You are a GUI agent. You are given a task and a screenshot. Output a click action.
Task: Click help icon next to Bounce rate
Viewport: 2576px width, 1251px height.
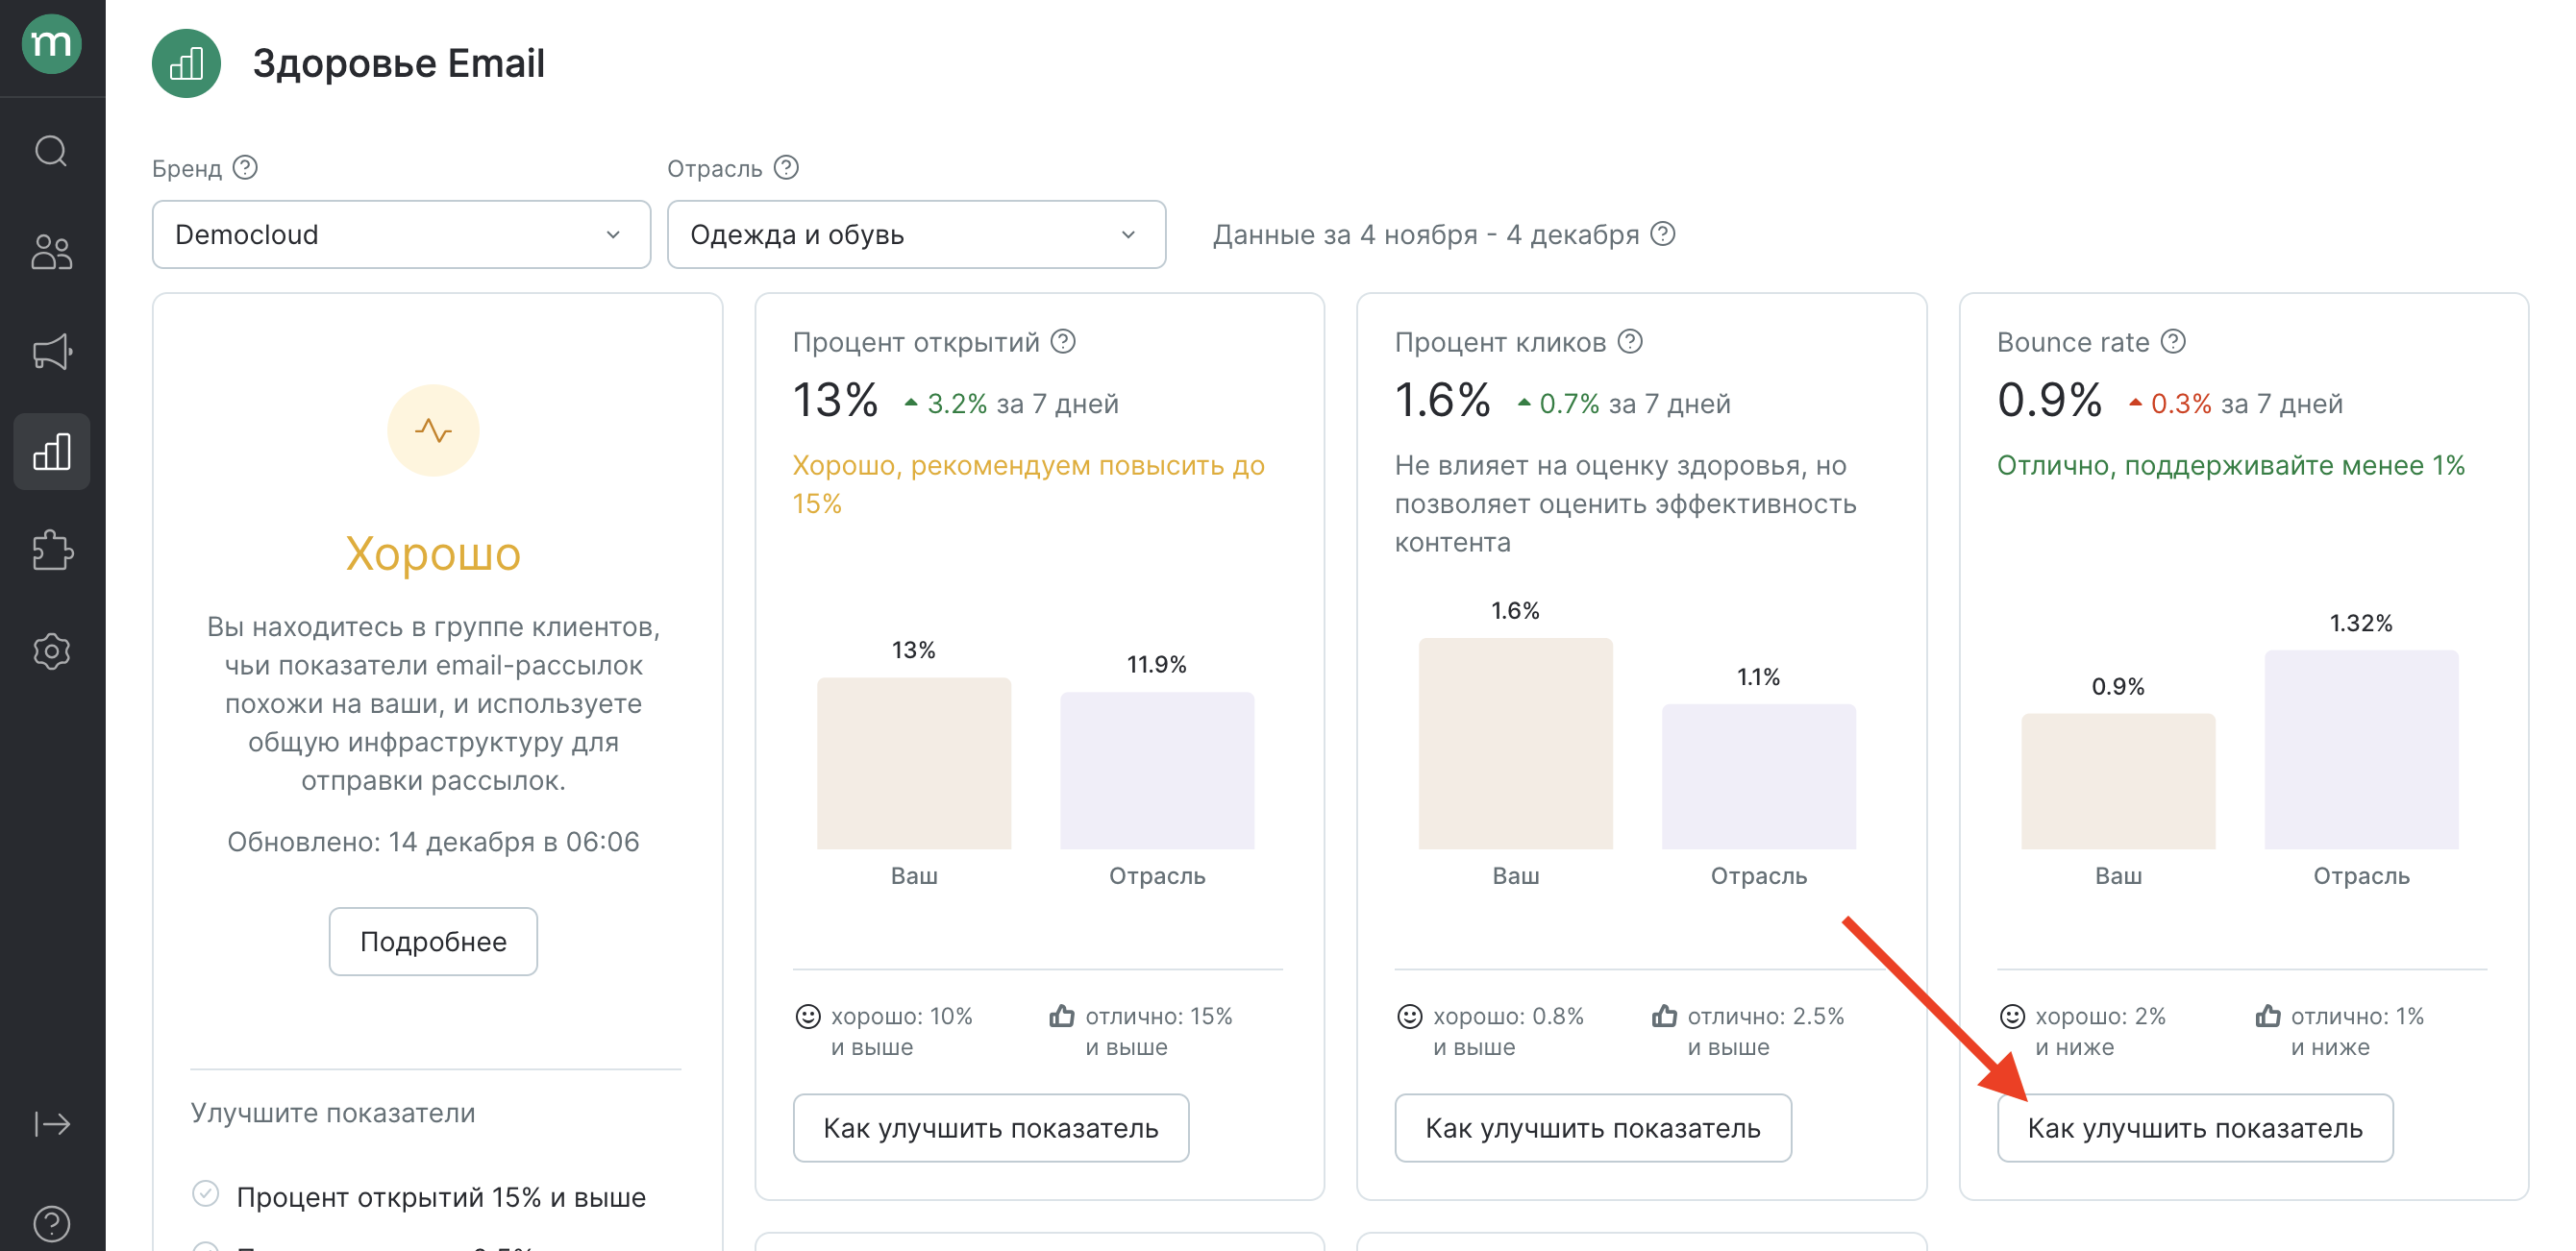[2174, 341]
